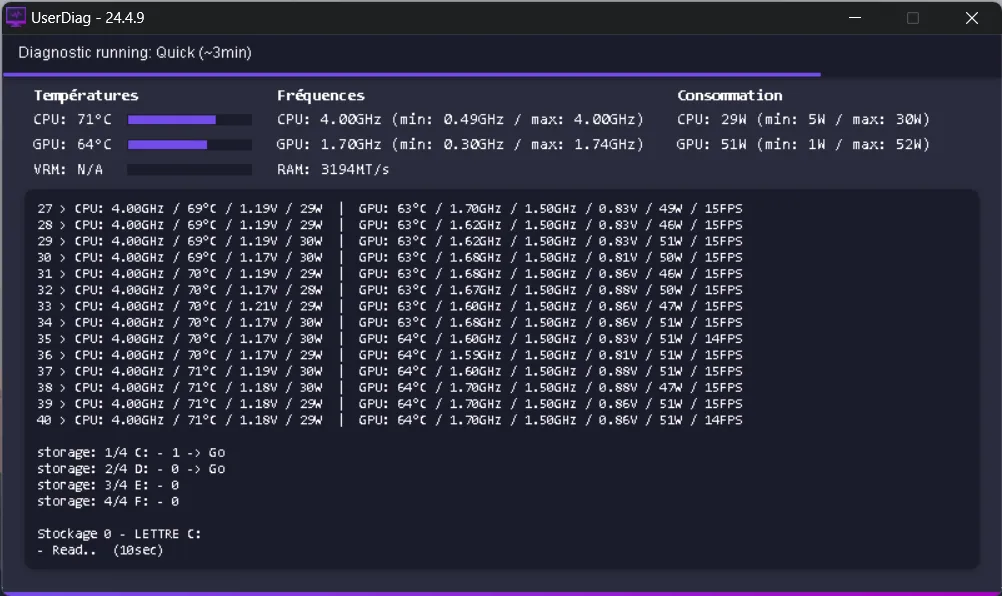Click the 'storage: 1/4 C:' line
Image resolution: width=1002 pixels, height=596 pixels.
(131, 453)
